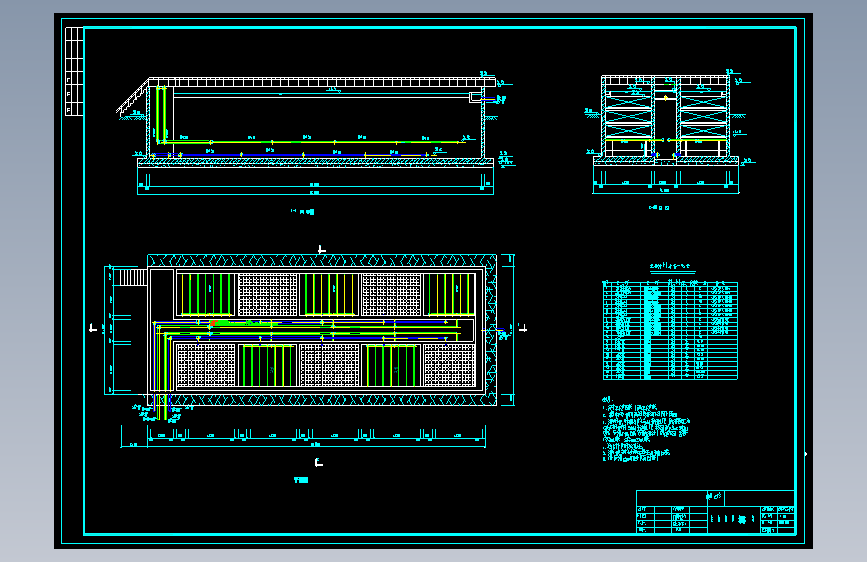This screenshot has height=562, width=867.
Task: Click the title block in drawing corner
Action: (715, 512)
